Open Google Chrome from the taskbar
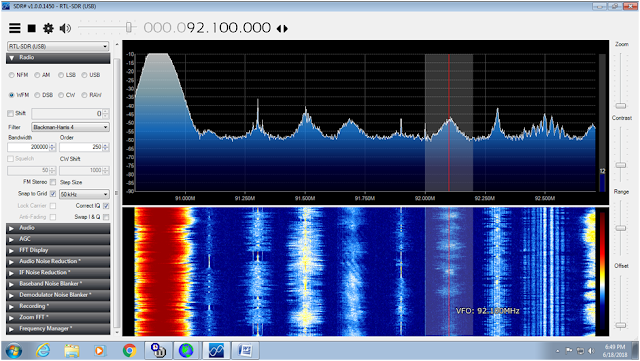The height and width of the screenshot is (361, 640). pyautogui.click(x=129, y=350)
